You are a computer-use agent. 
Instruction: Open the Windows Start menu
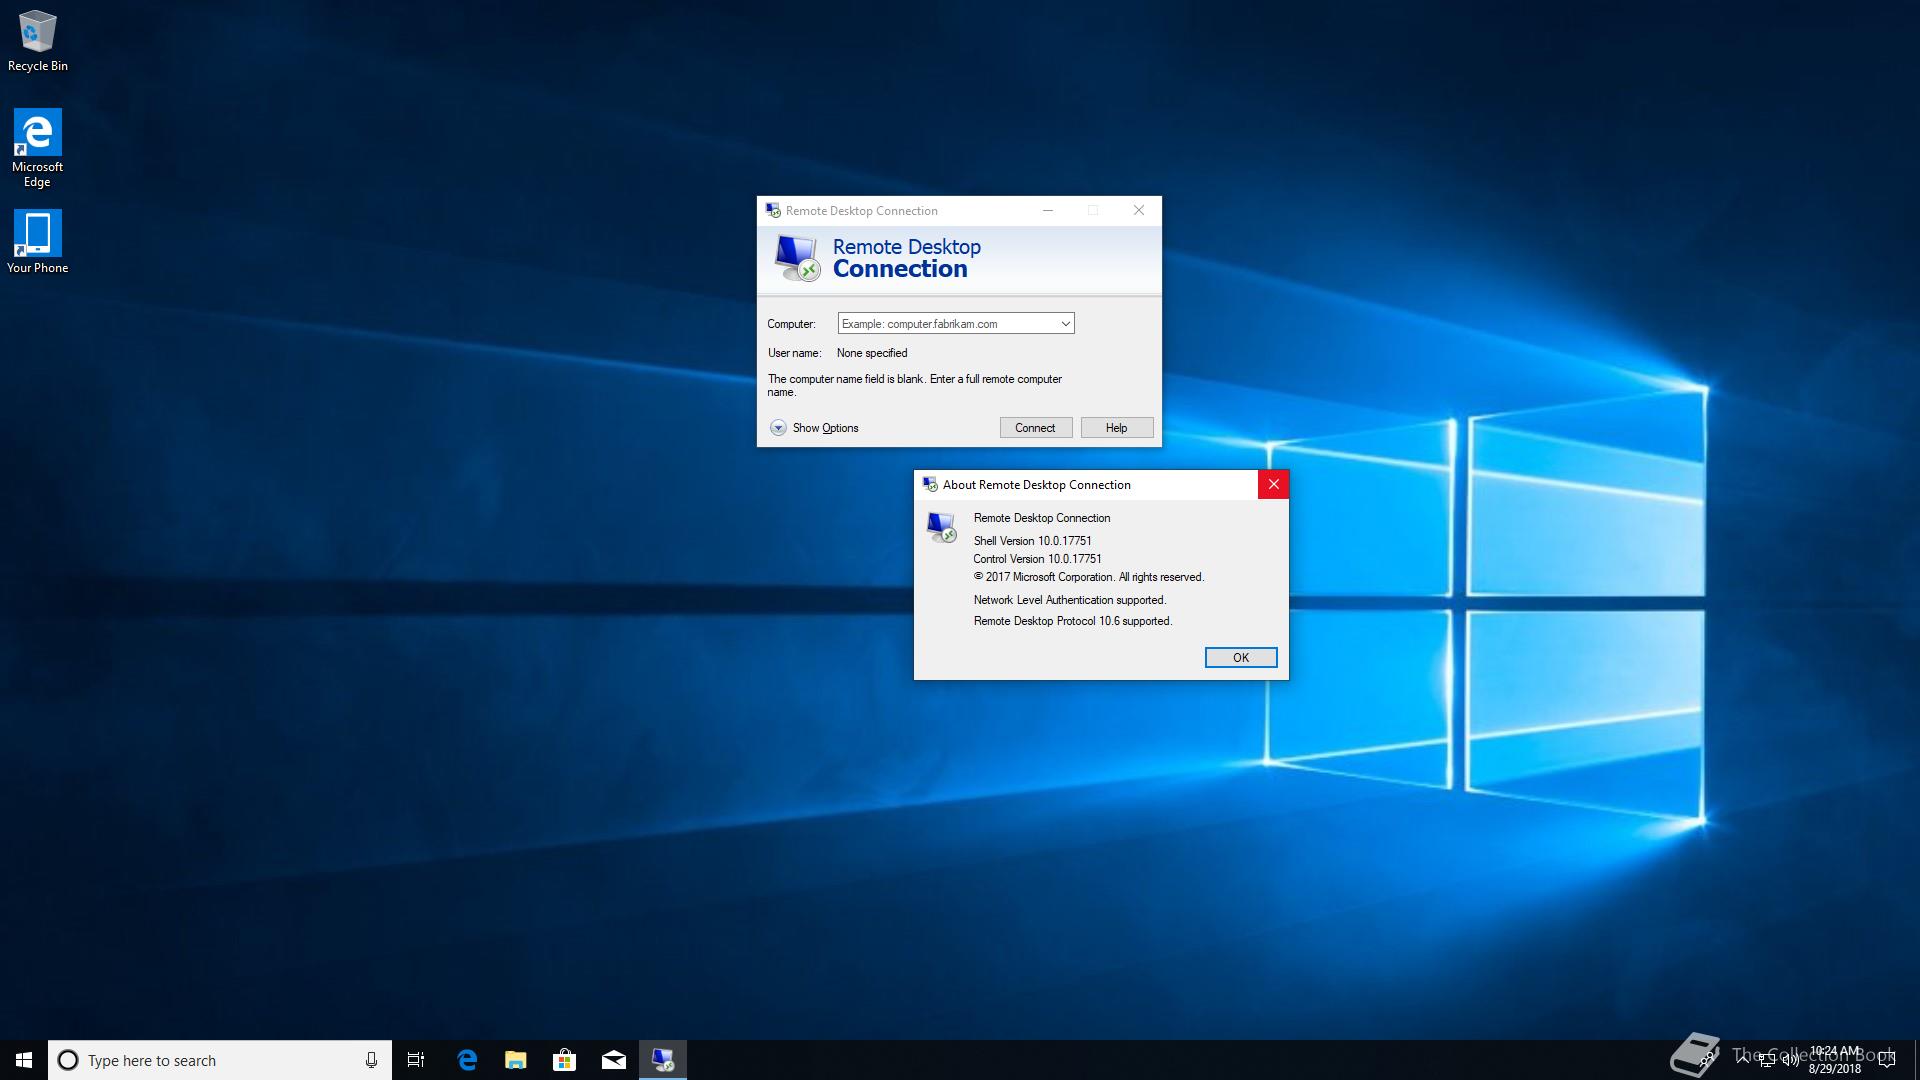coord(24,1060)
